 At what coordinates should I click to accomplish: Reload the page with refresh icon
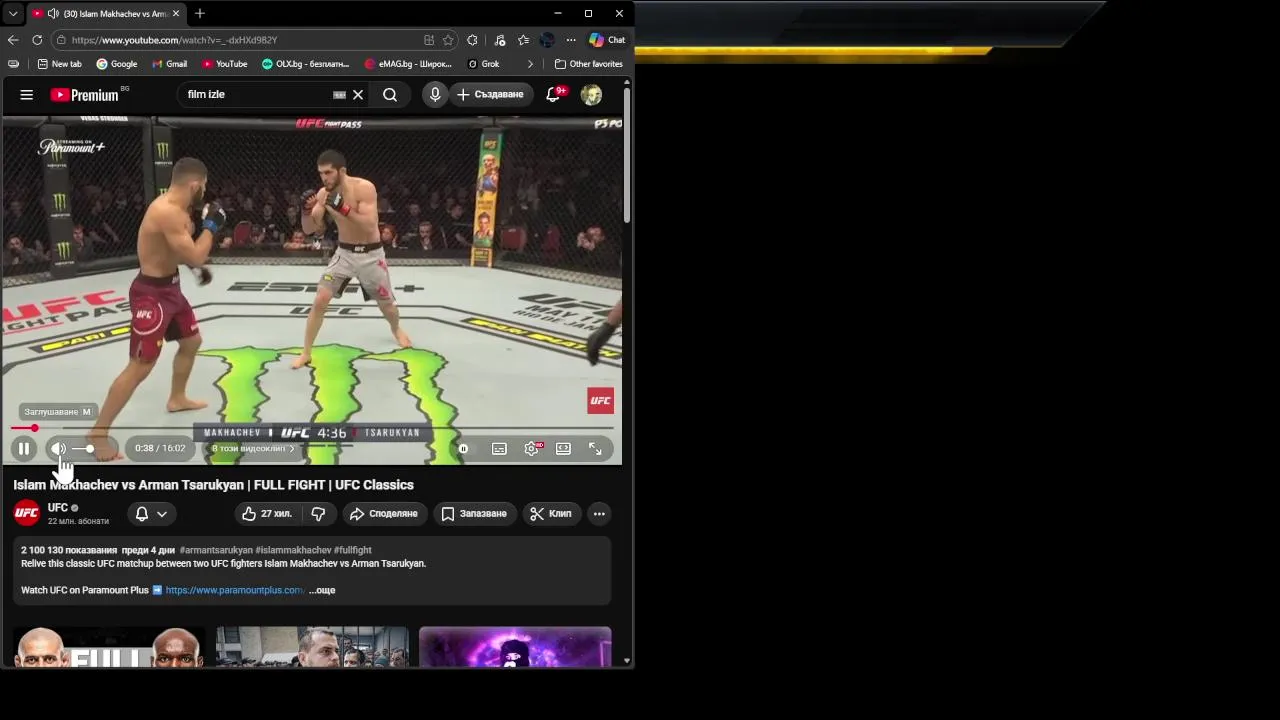point(37,40)
